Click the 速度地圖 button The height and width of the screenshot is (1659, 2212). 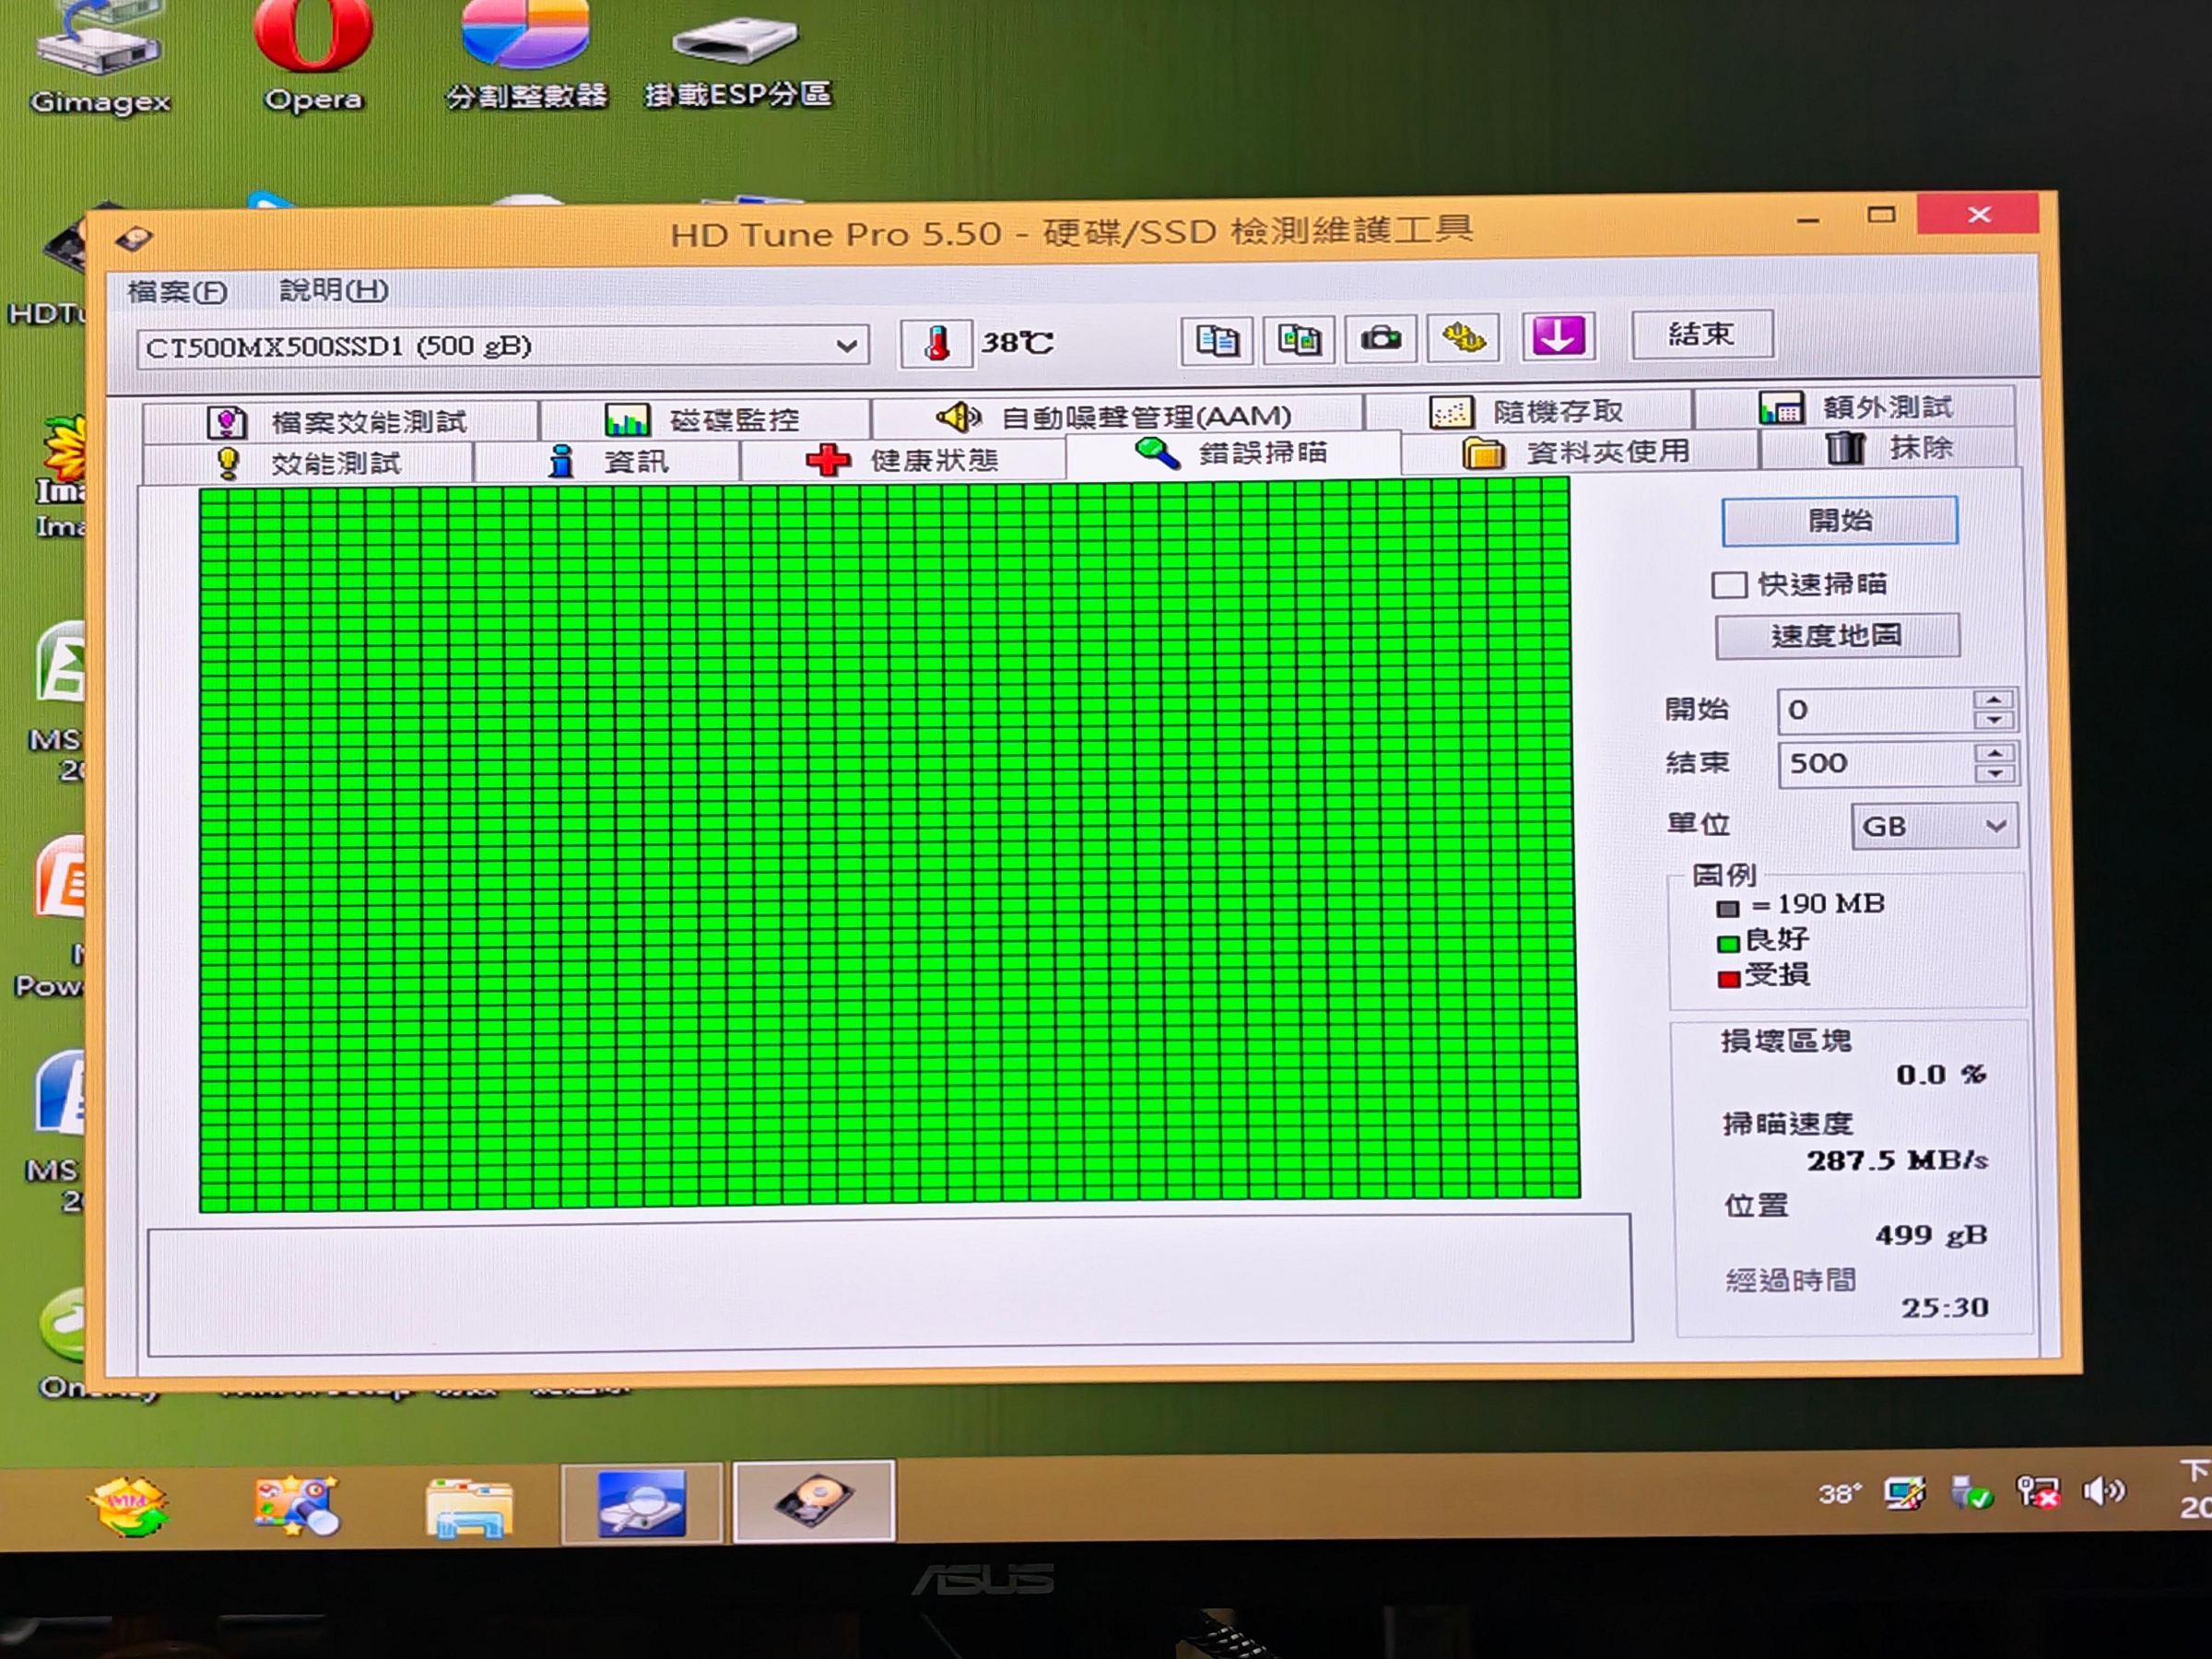point(1837,636)
